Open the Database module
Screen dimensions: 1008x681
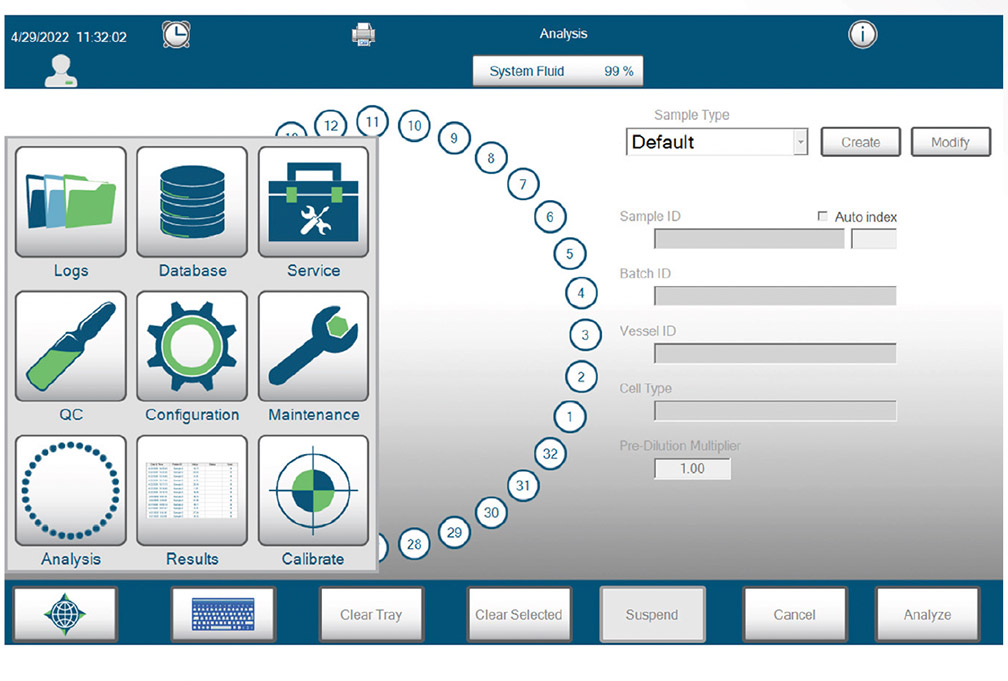192,203
